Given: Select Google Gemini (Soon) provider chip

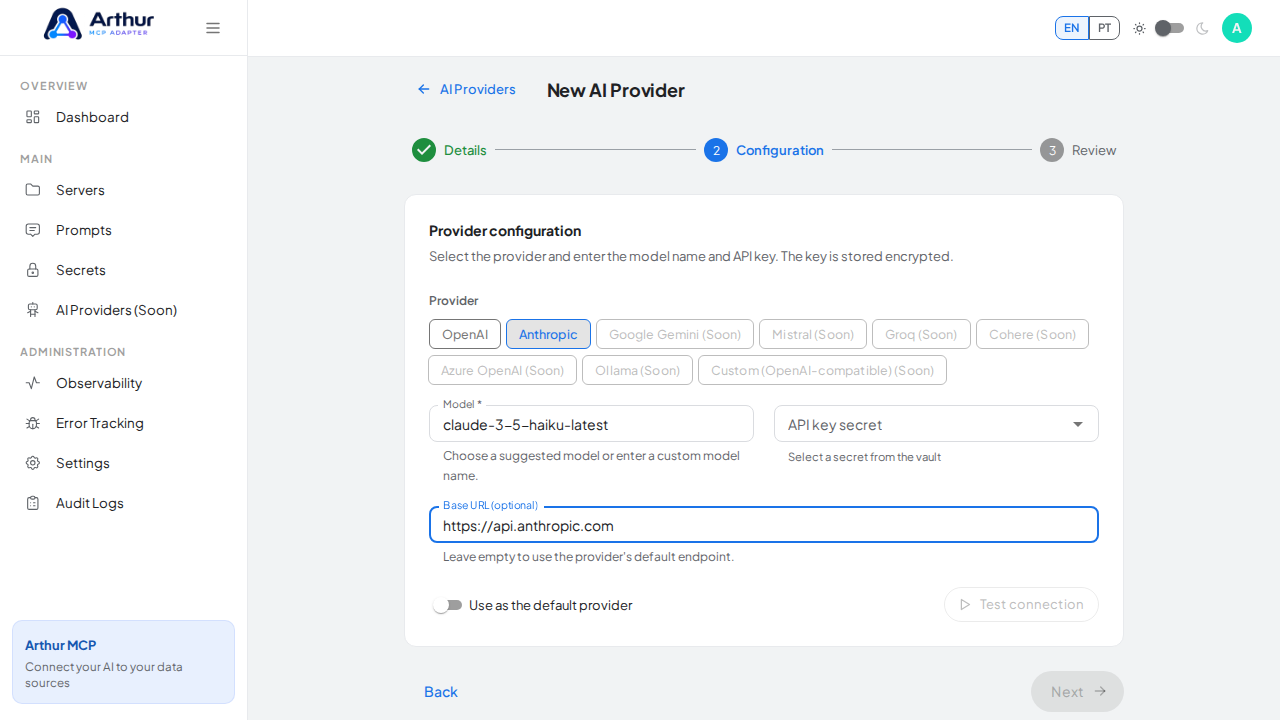Looking at the screenshot, I should (675, 334).
